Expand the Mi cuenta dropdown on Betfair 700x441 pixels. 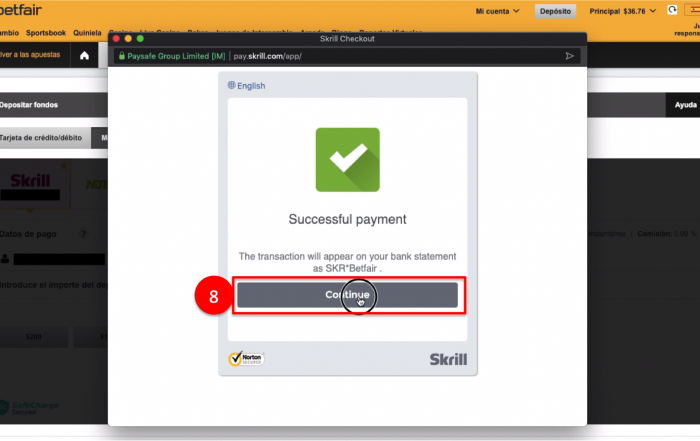pos(497,11)
